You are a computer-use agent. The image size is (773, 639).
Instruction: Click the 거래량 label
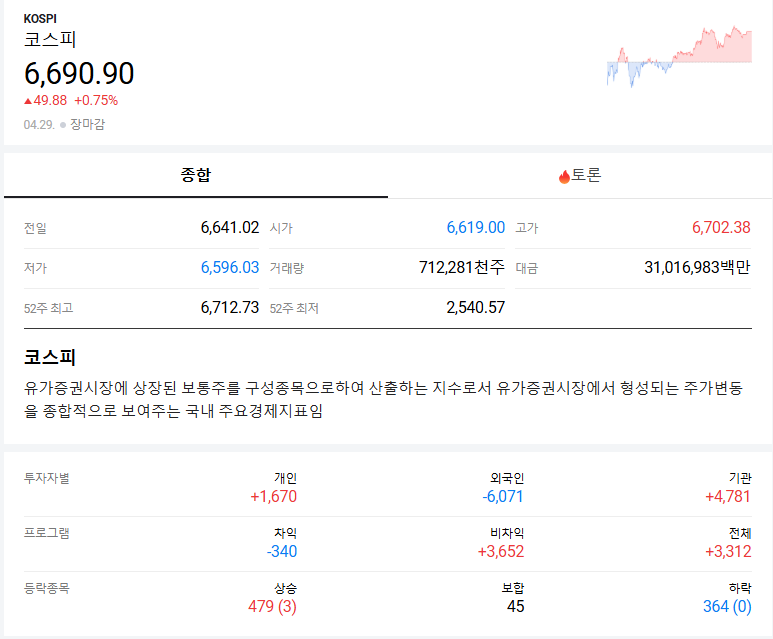coord(287,268)
